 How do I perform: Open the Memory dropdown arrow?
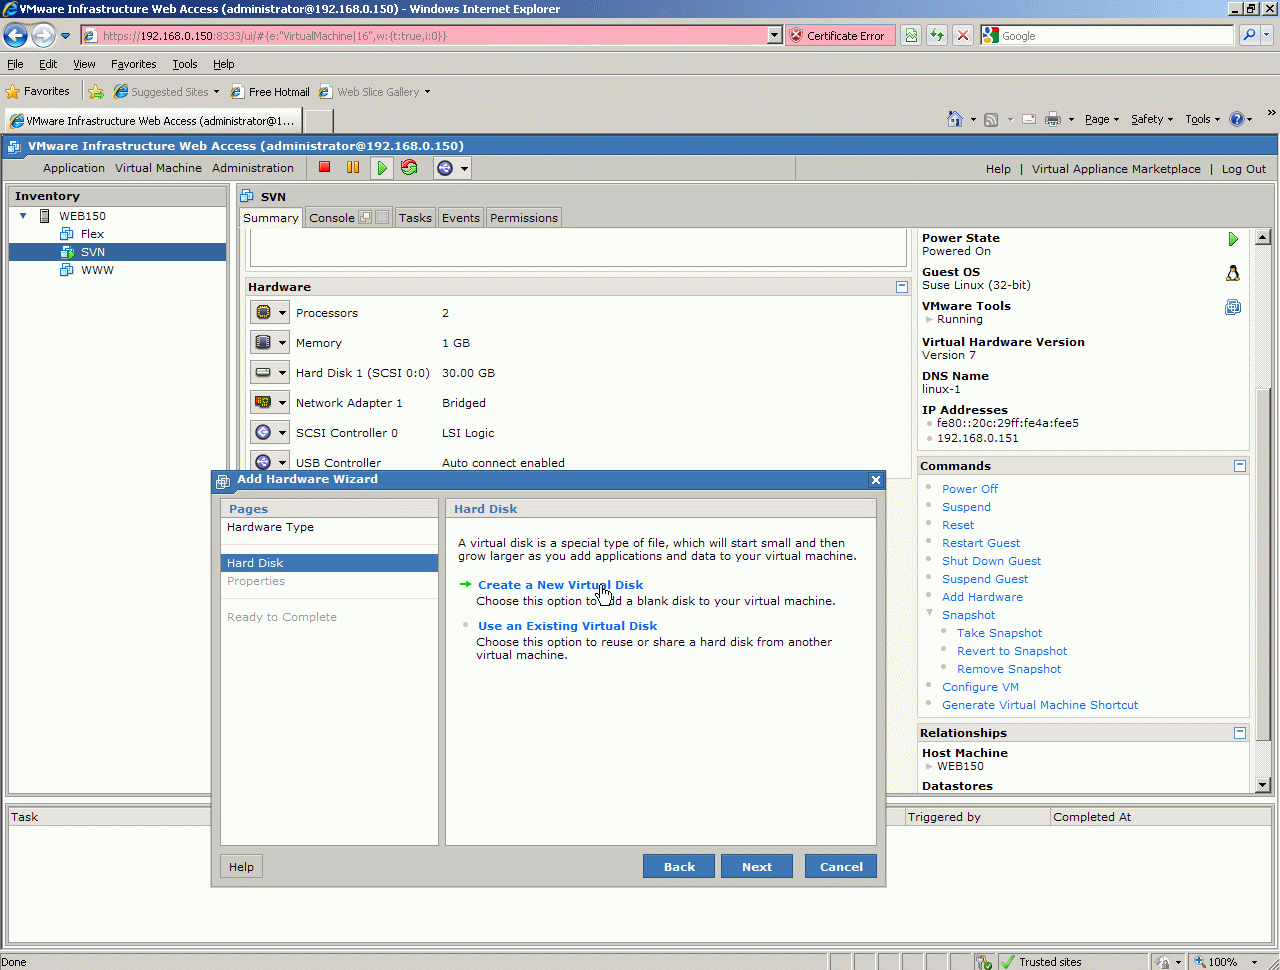click(282, 343)
